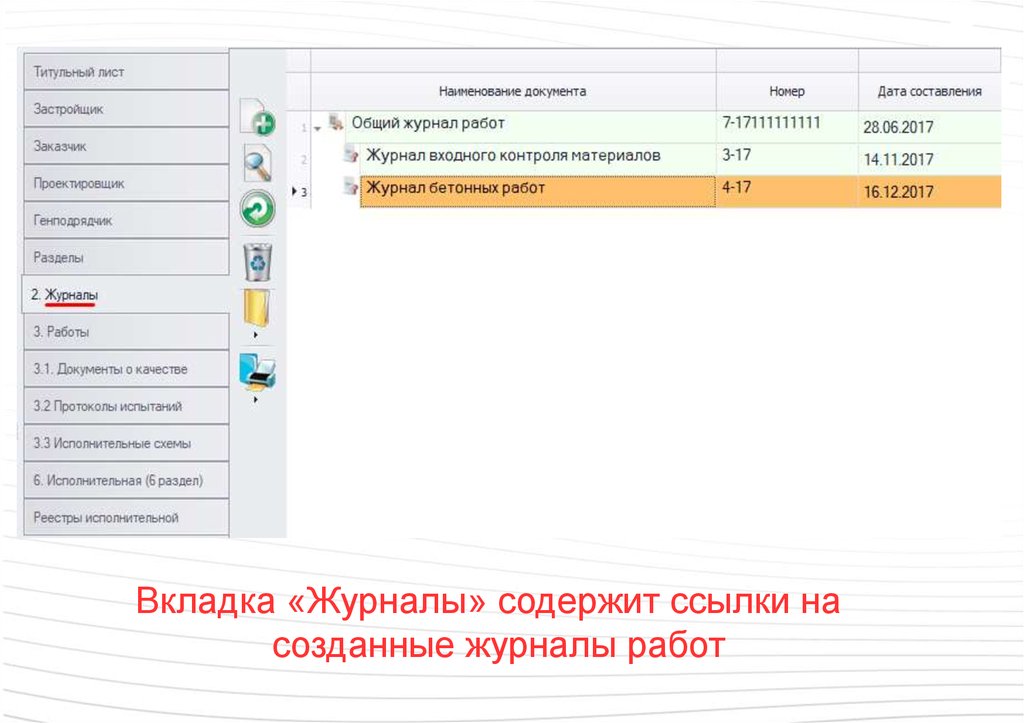This screenshot has height=723, width=1024.
Task: Click number cell 3-17
Action: (x=787, y=159)
